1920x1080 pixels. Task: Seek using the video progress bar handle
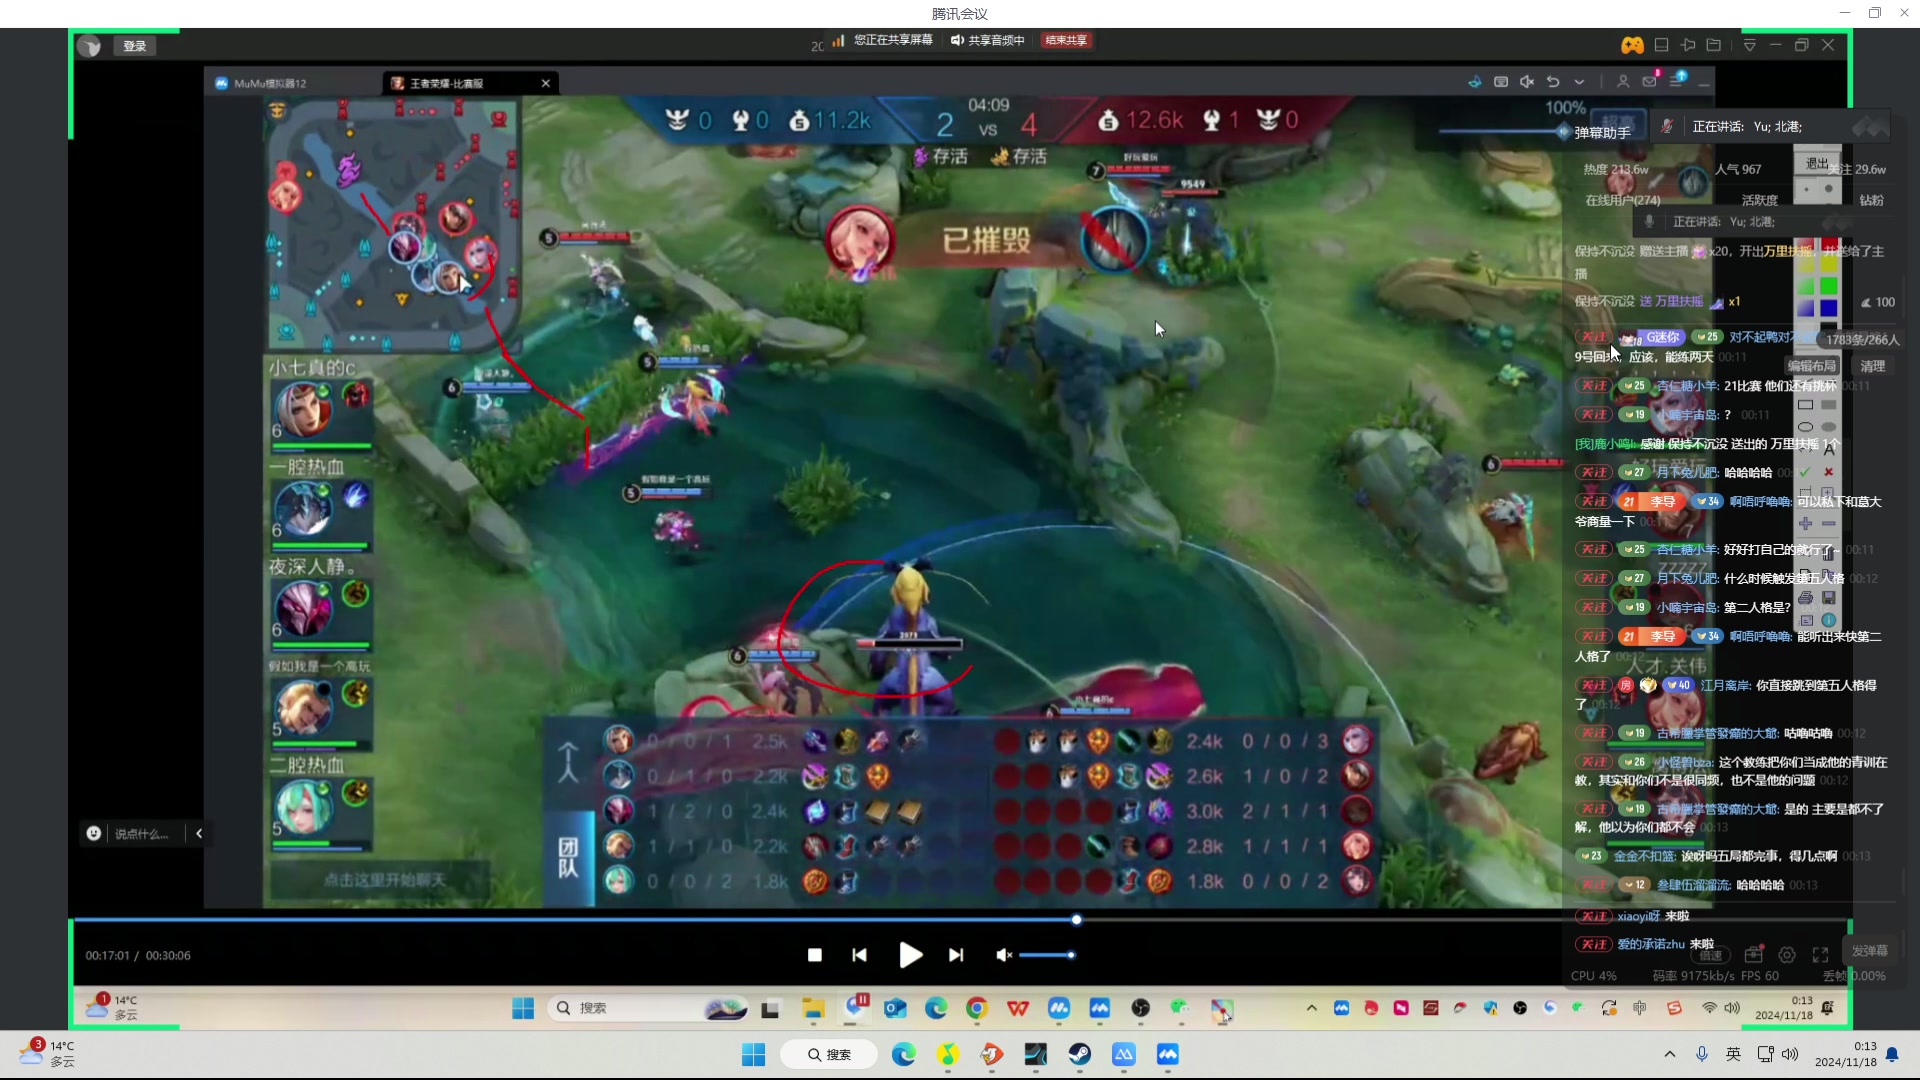[x=1076, y=919]
